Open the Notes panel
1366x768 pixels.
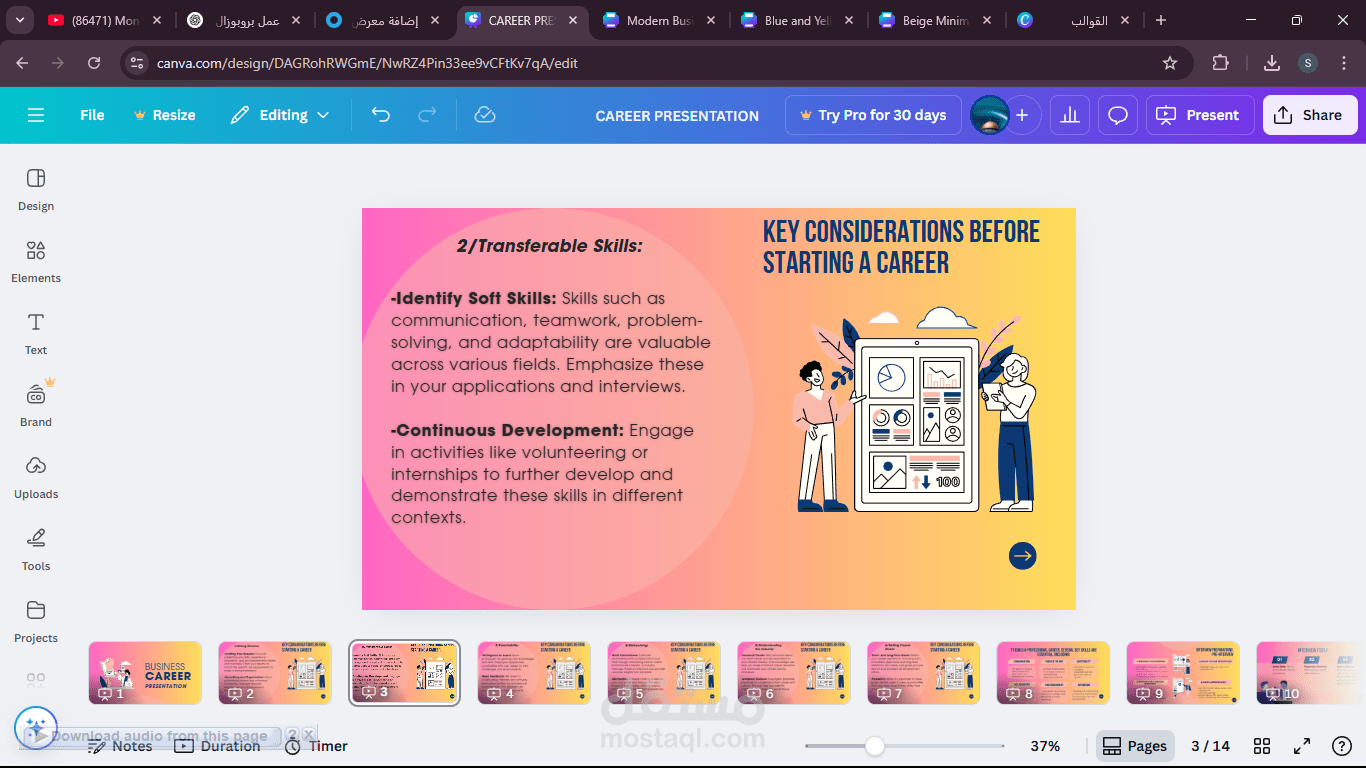[120, 746]
